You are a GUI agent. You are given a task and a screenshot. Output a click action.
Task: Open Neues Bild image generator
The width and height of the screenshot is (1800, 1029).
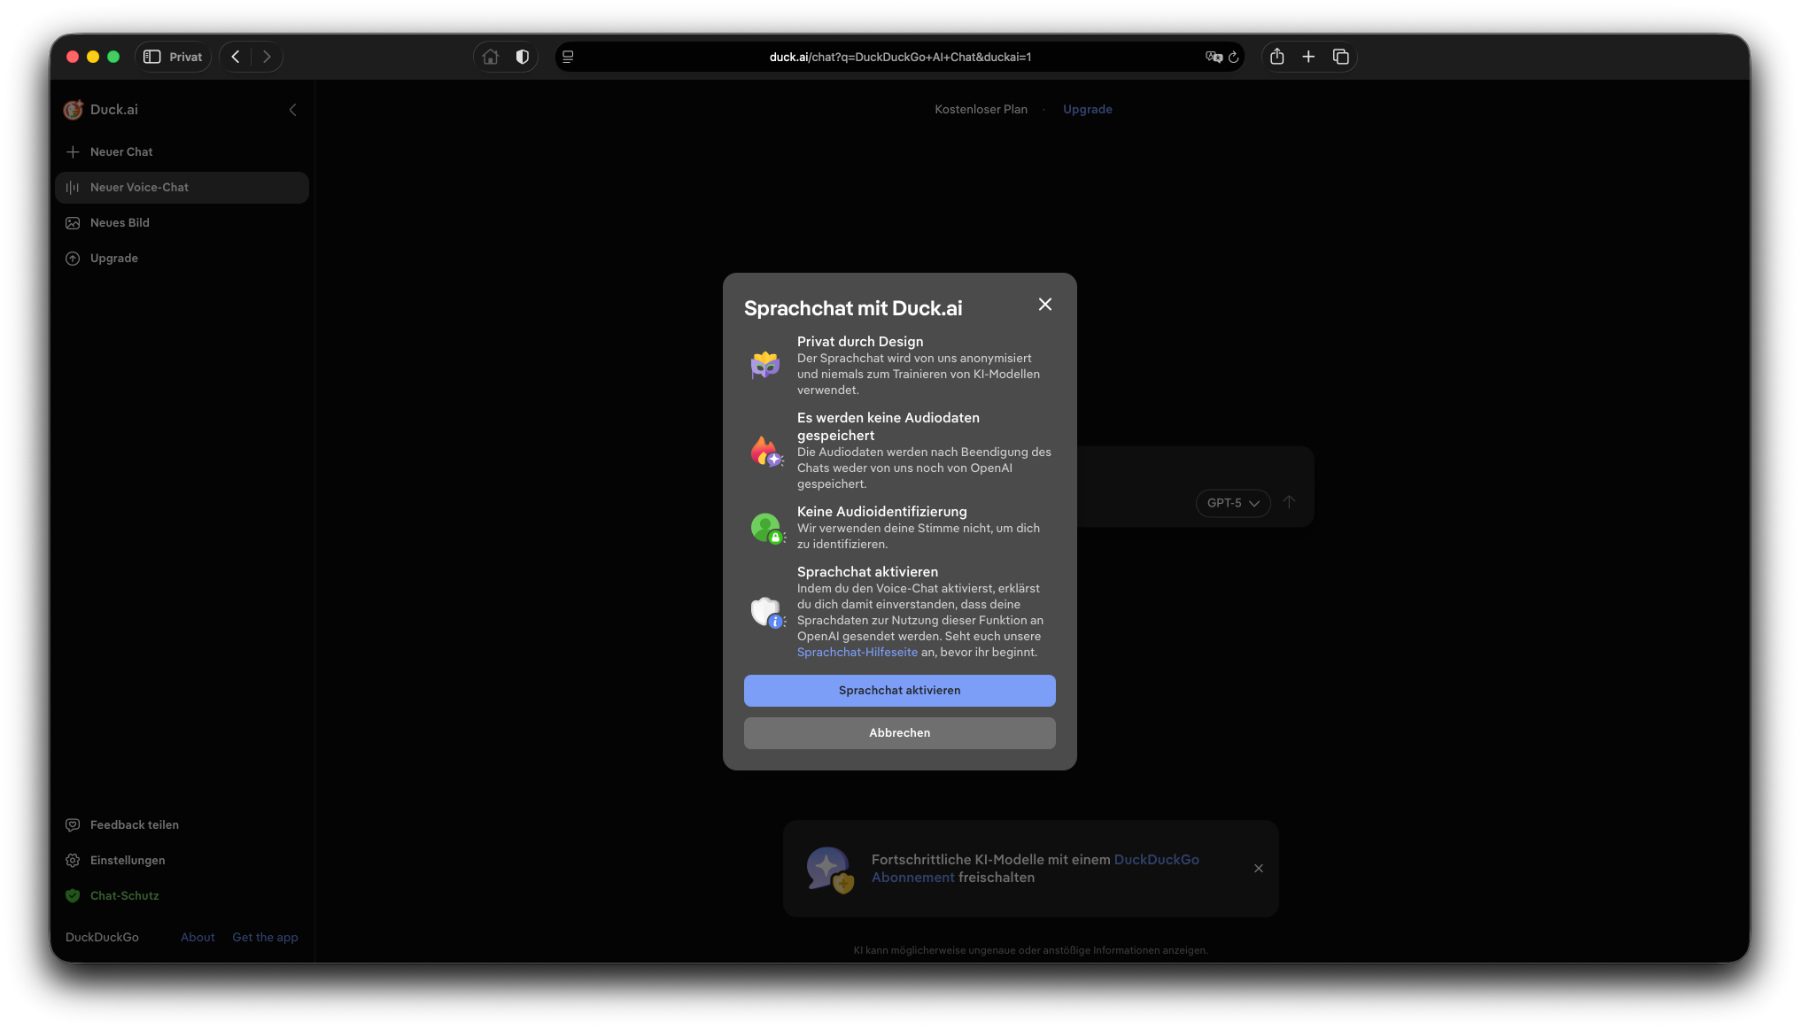coord(119,223)
